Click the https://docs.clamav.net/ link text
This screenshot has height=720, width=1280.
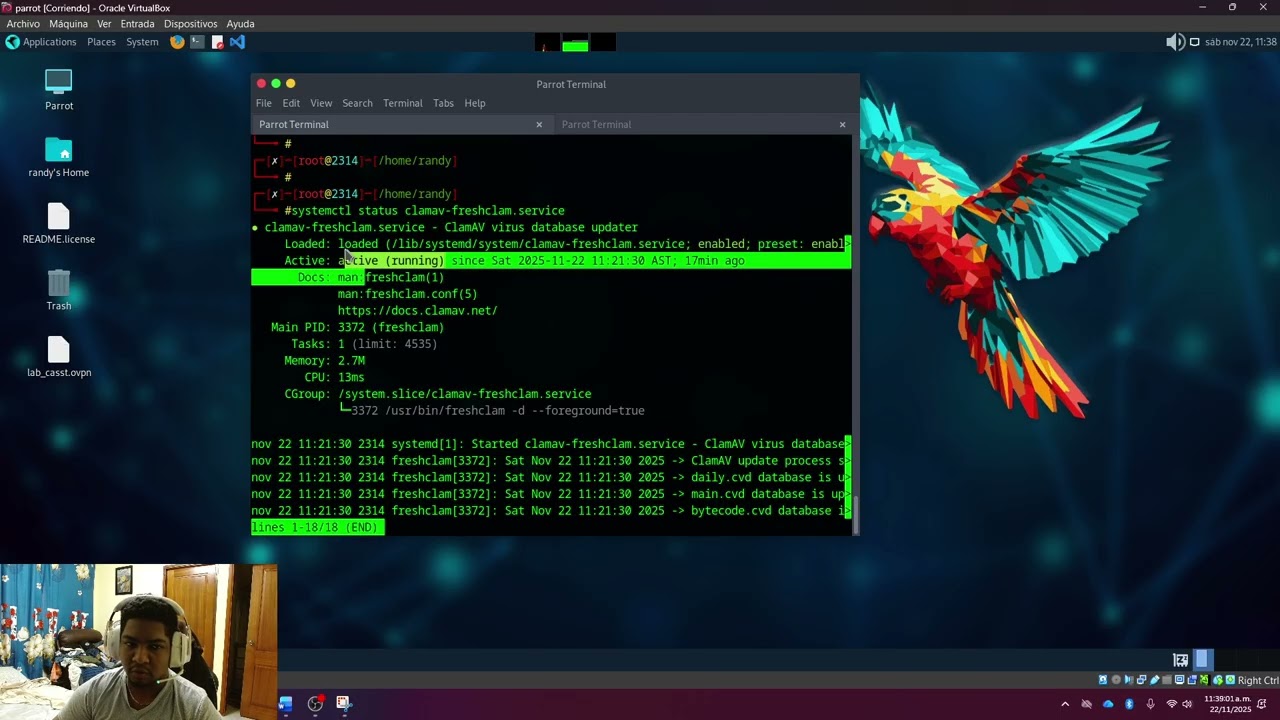point(417,311)
